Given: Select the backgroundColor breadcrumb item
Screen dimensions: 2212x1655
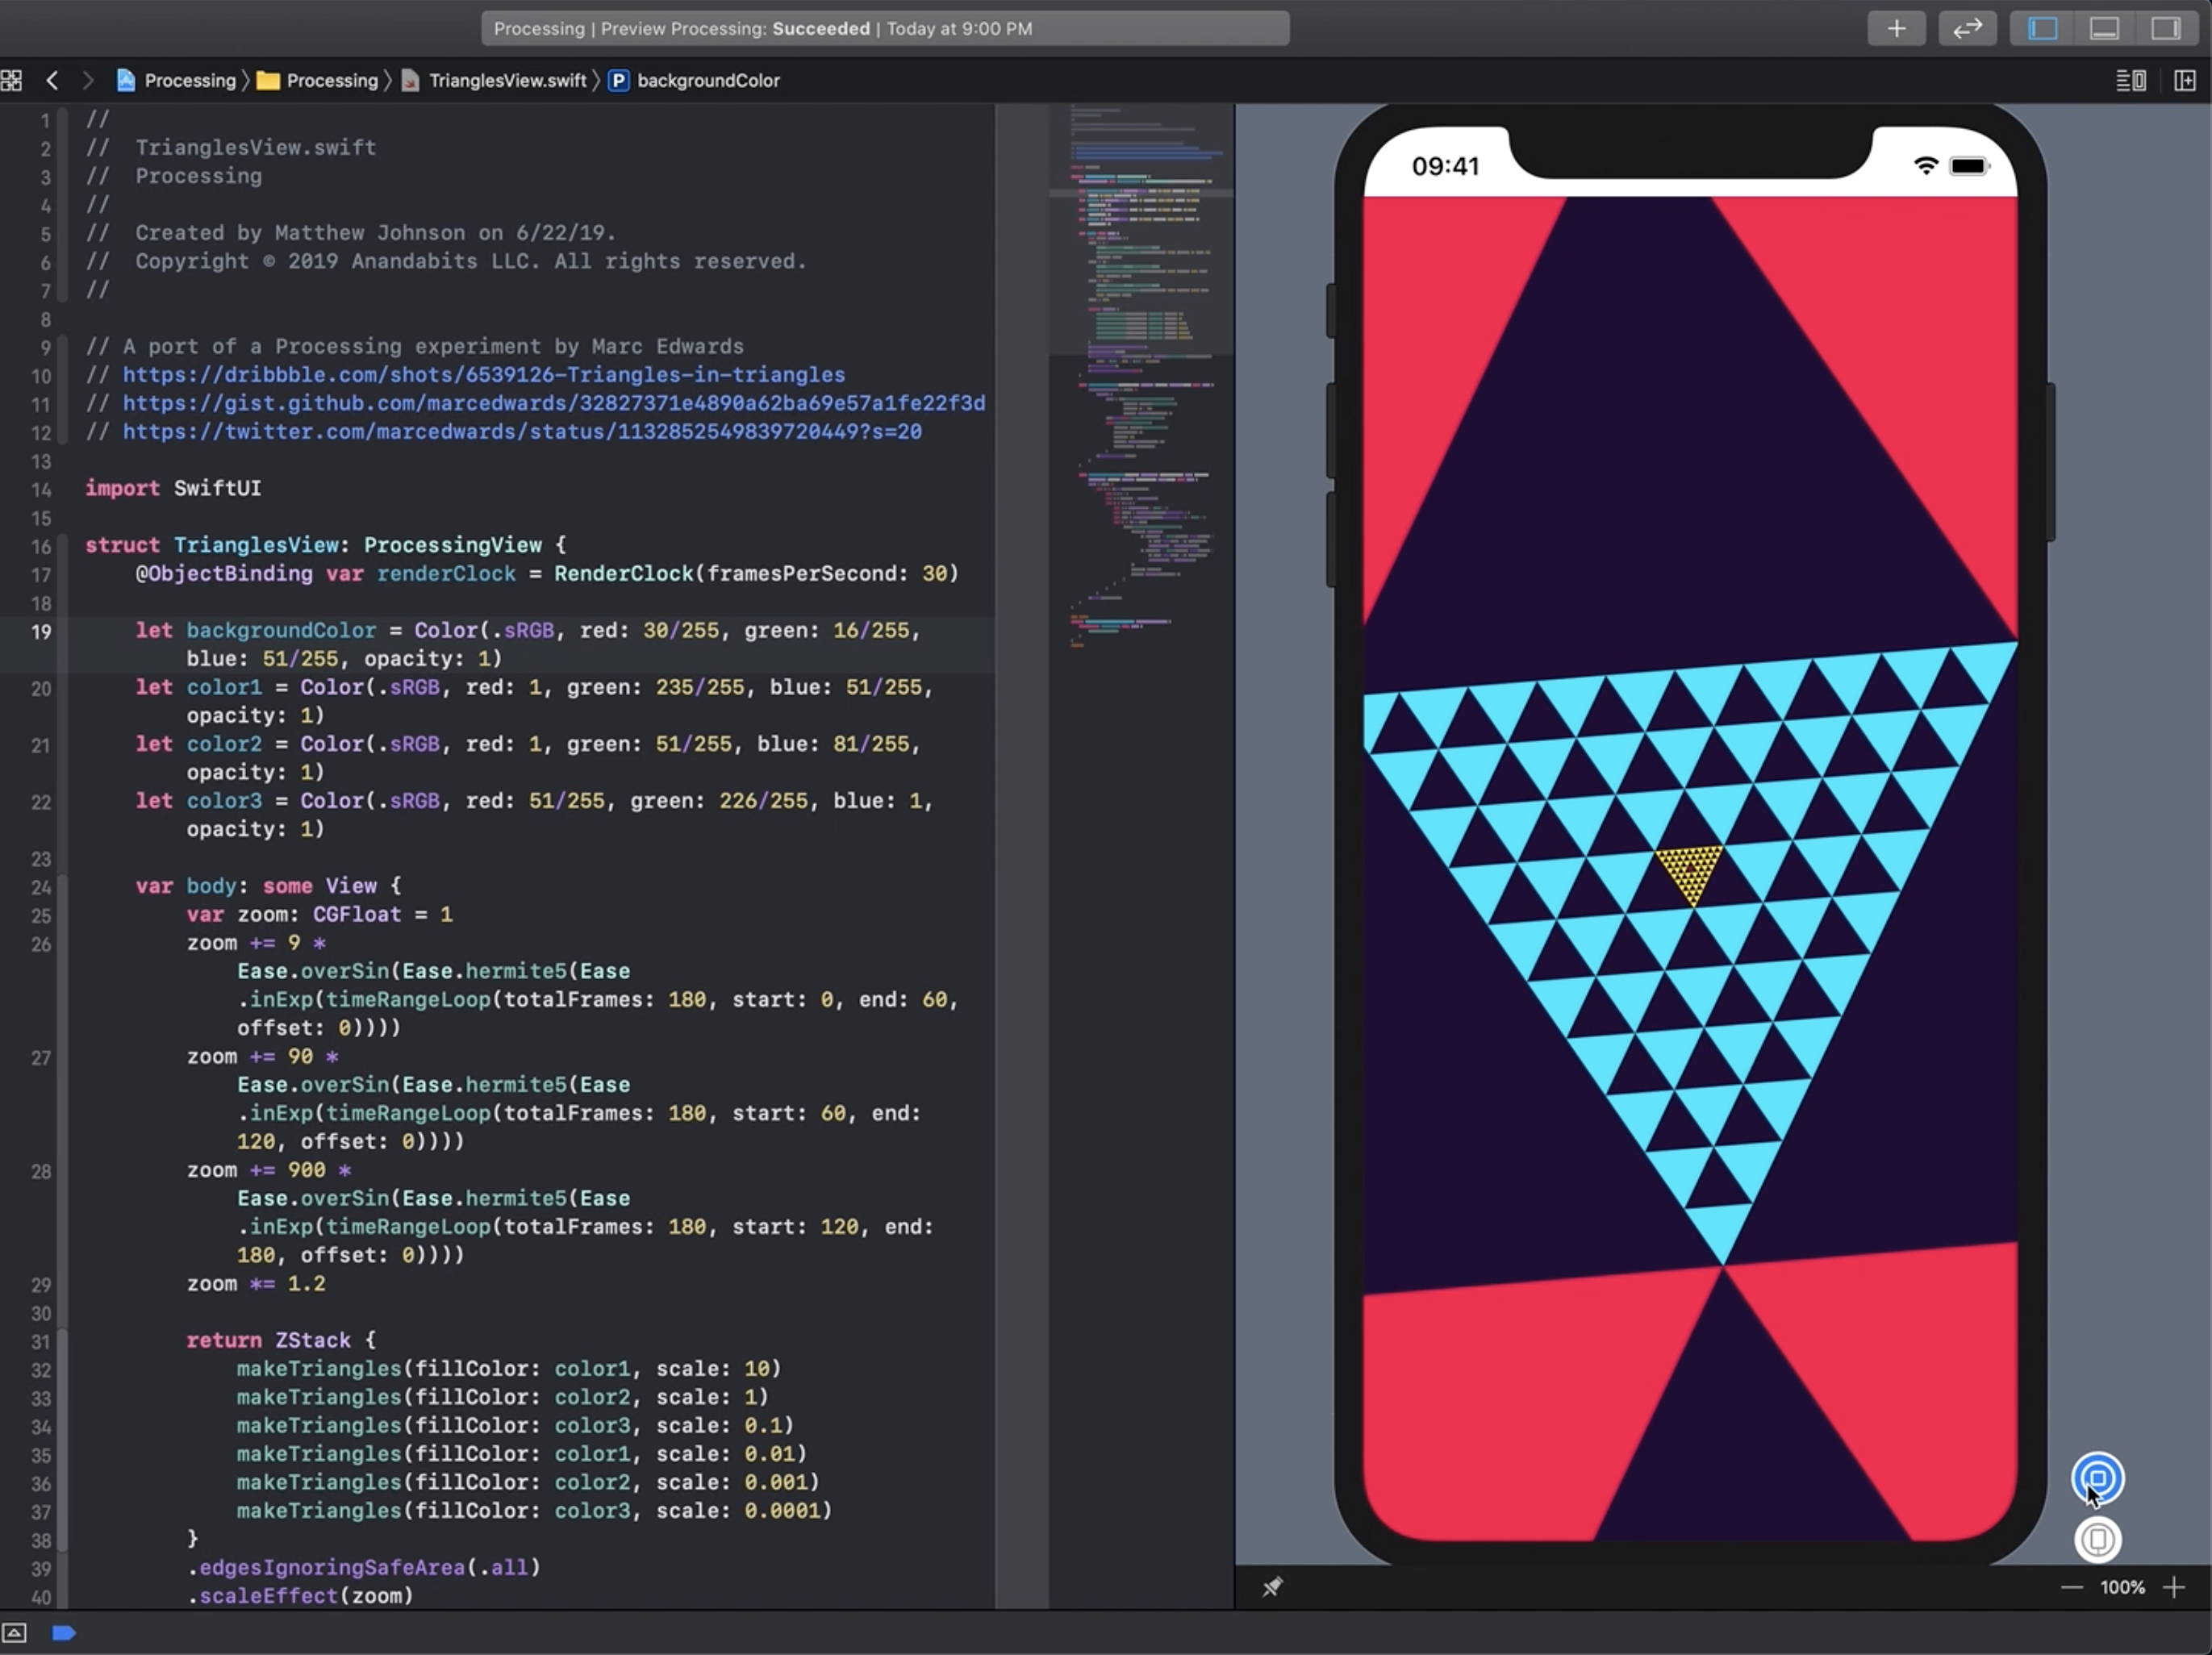Looking at the screenshot, I should 707,80.
